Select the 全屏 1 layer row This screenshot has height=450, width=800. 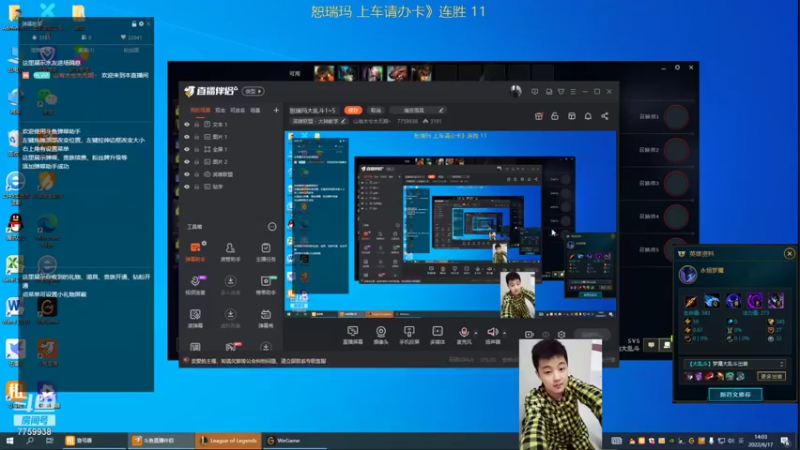pos(231,149)
